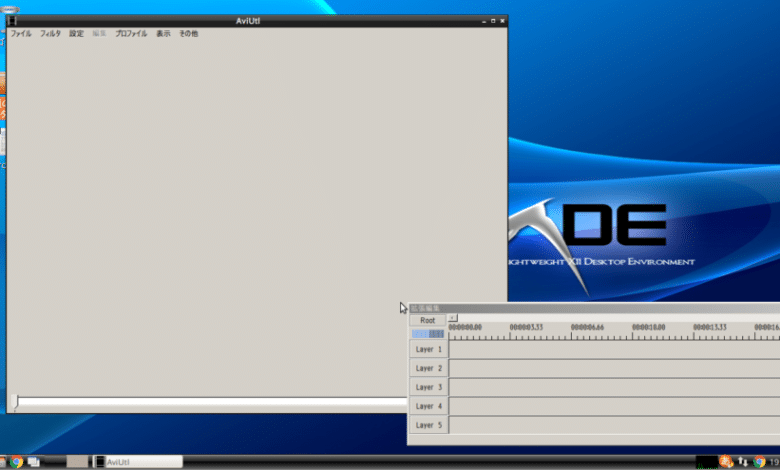Toggle the Layer 5 button

[429, 425]
